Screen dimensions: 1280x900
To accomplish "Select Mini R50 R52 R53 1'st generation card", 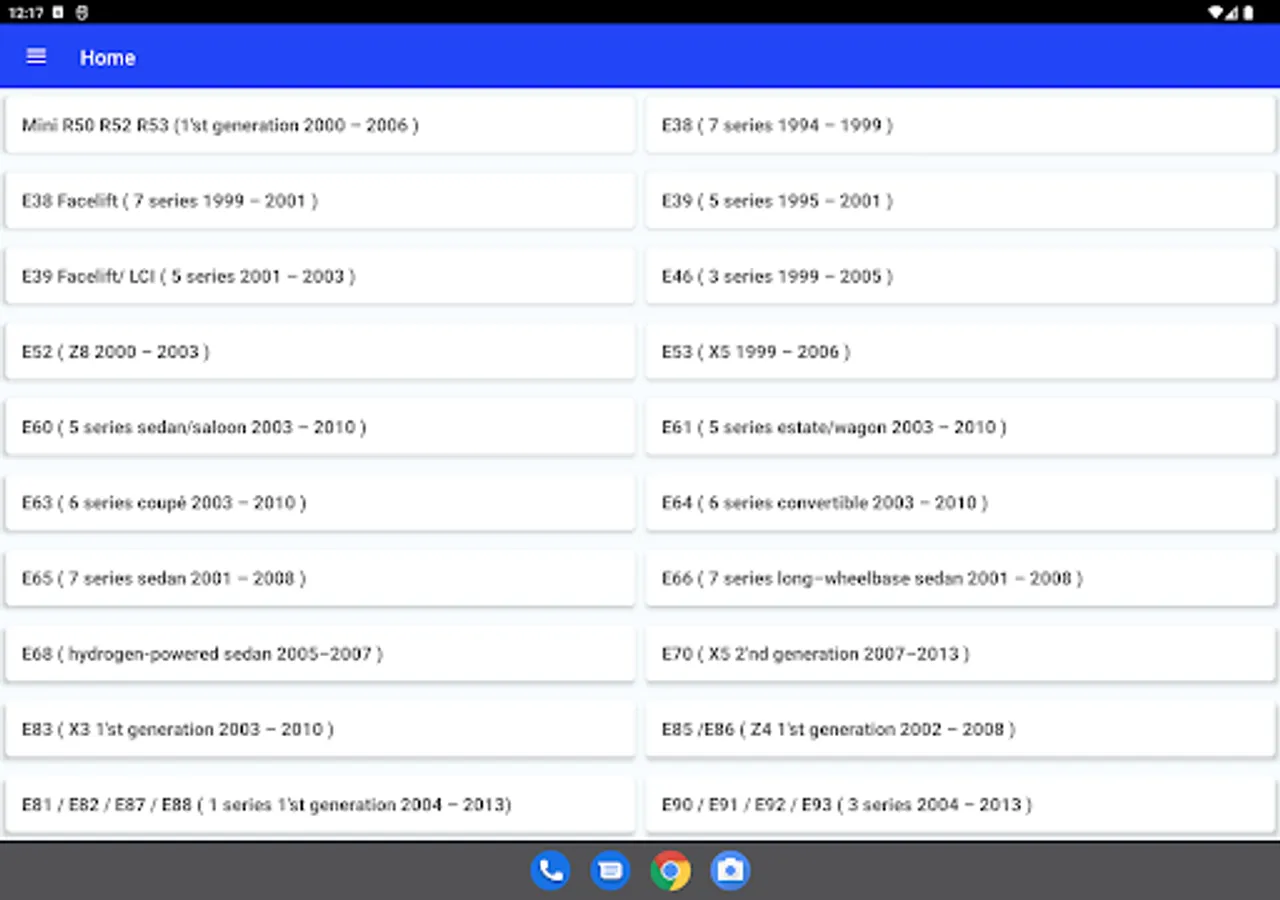I will coord(320,125).
